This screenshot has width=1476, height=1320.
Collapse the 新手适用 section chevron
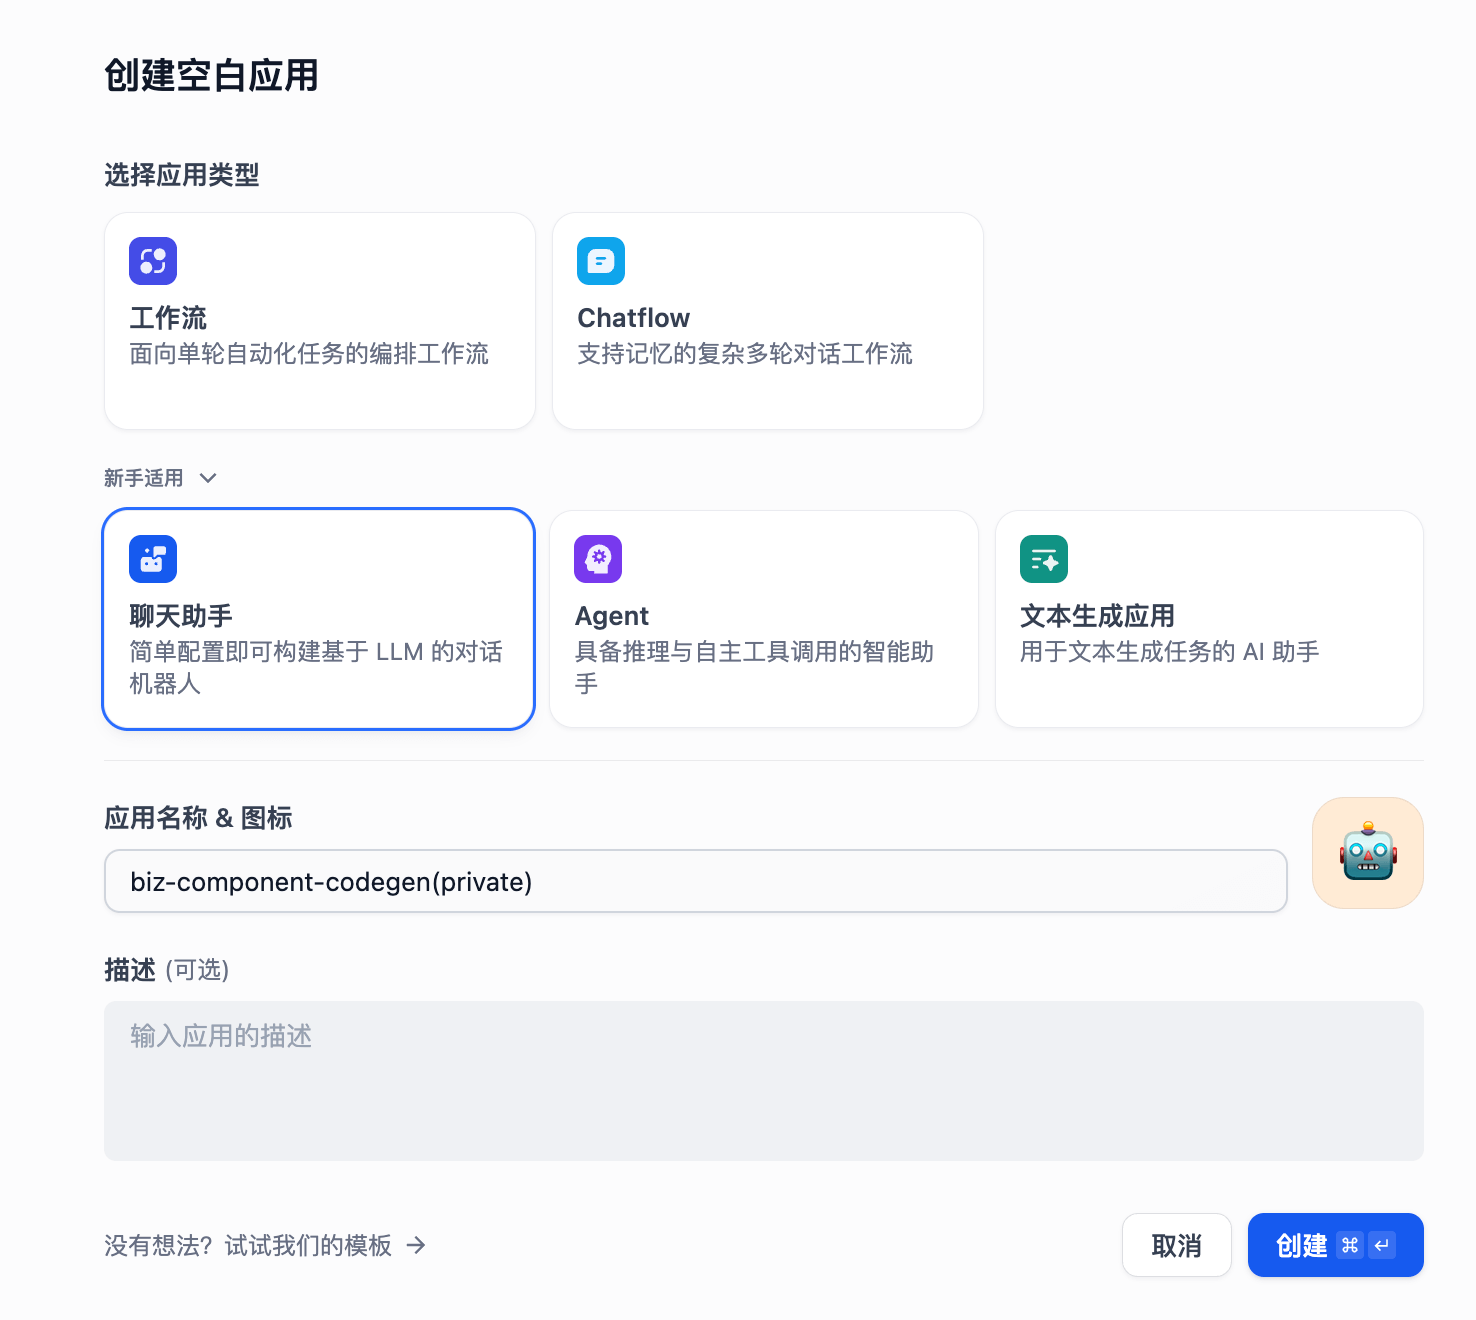(208, 478)
